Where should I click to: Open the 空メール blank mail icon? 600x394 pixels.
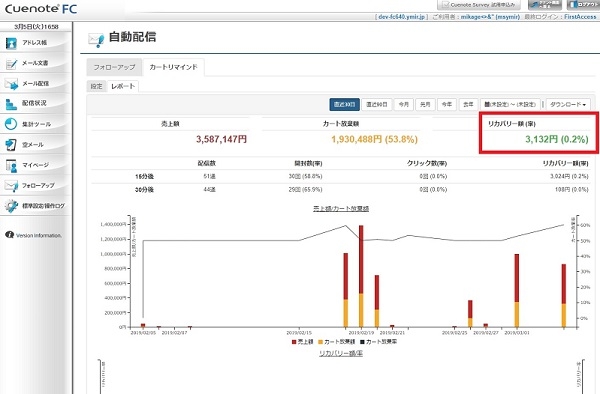click(11, 145)
